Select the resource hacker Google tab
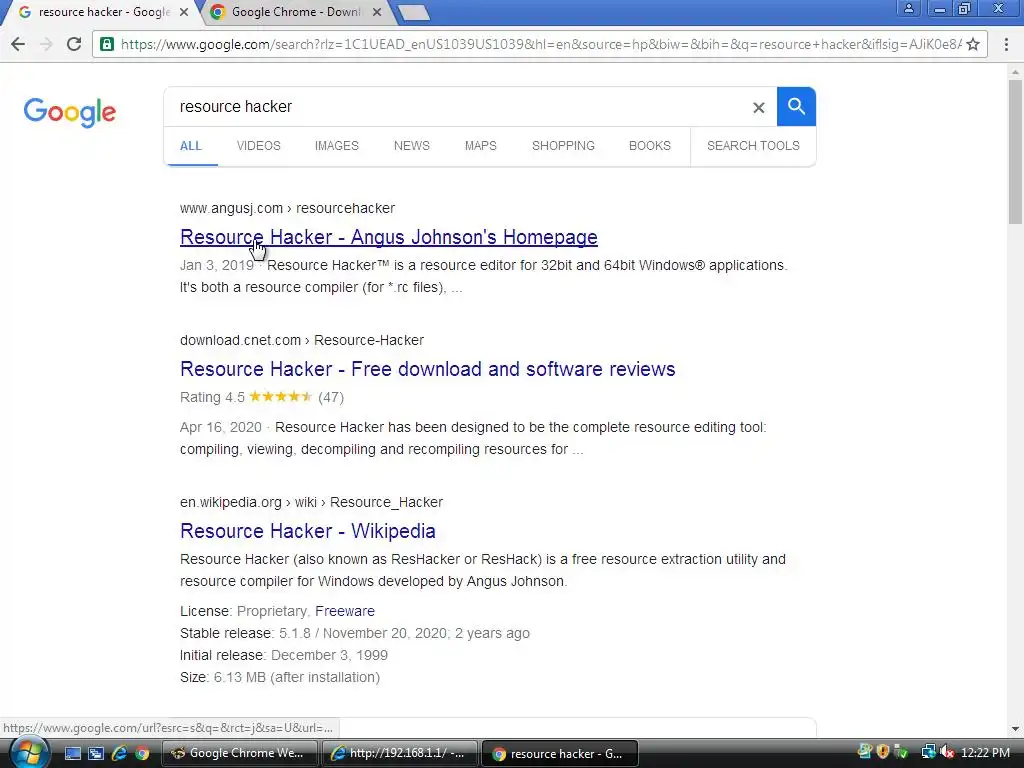Image resolution: width=1024 pixels, height=768 pixels. [x=99, y=12]
